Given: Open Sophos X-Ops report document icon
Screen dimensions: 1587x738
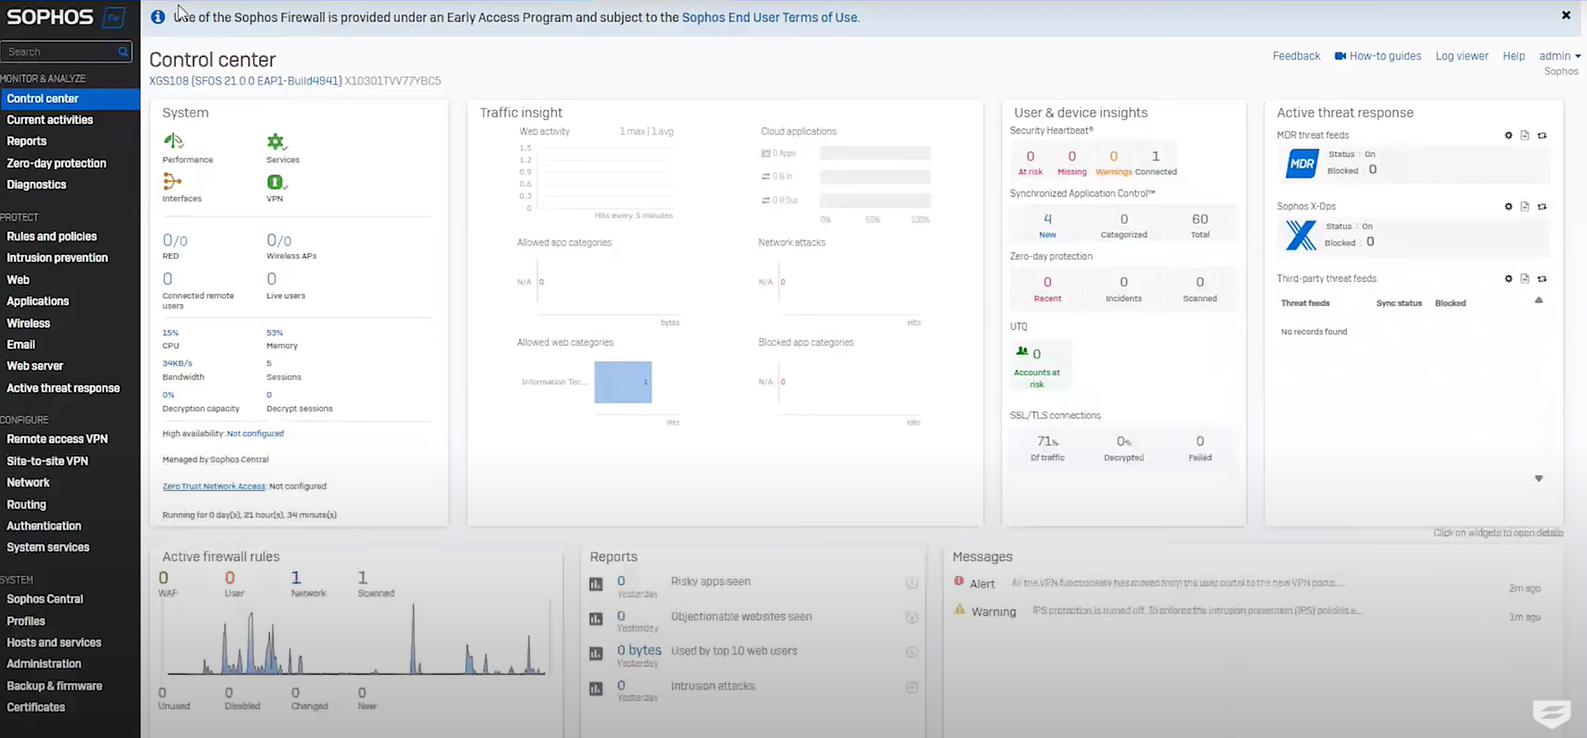Looking at the screenshot, I should 1525,207.
